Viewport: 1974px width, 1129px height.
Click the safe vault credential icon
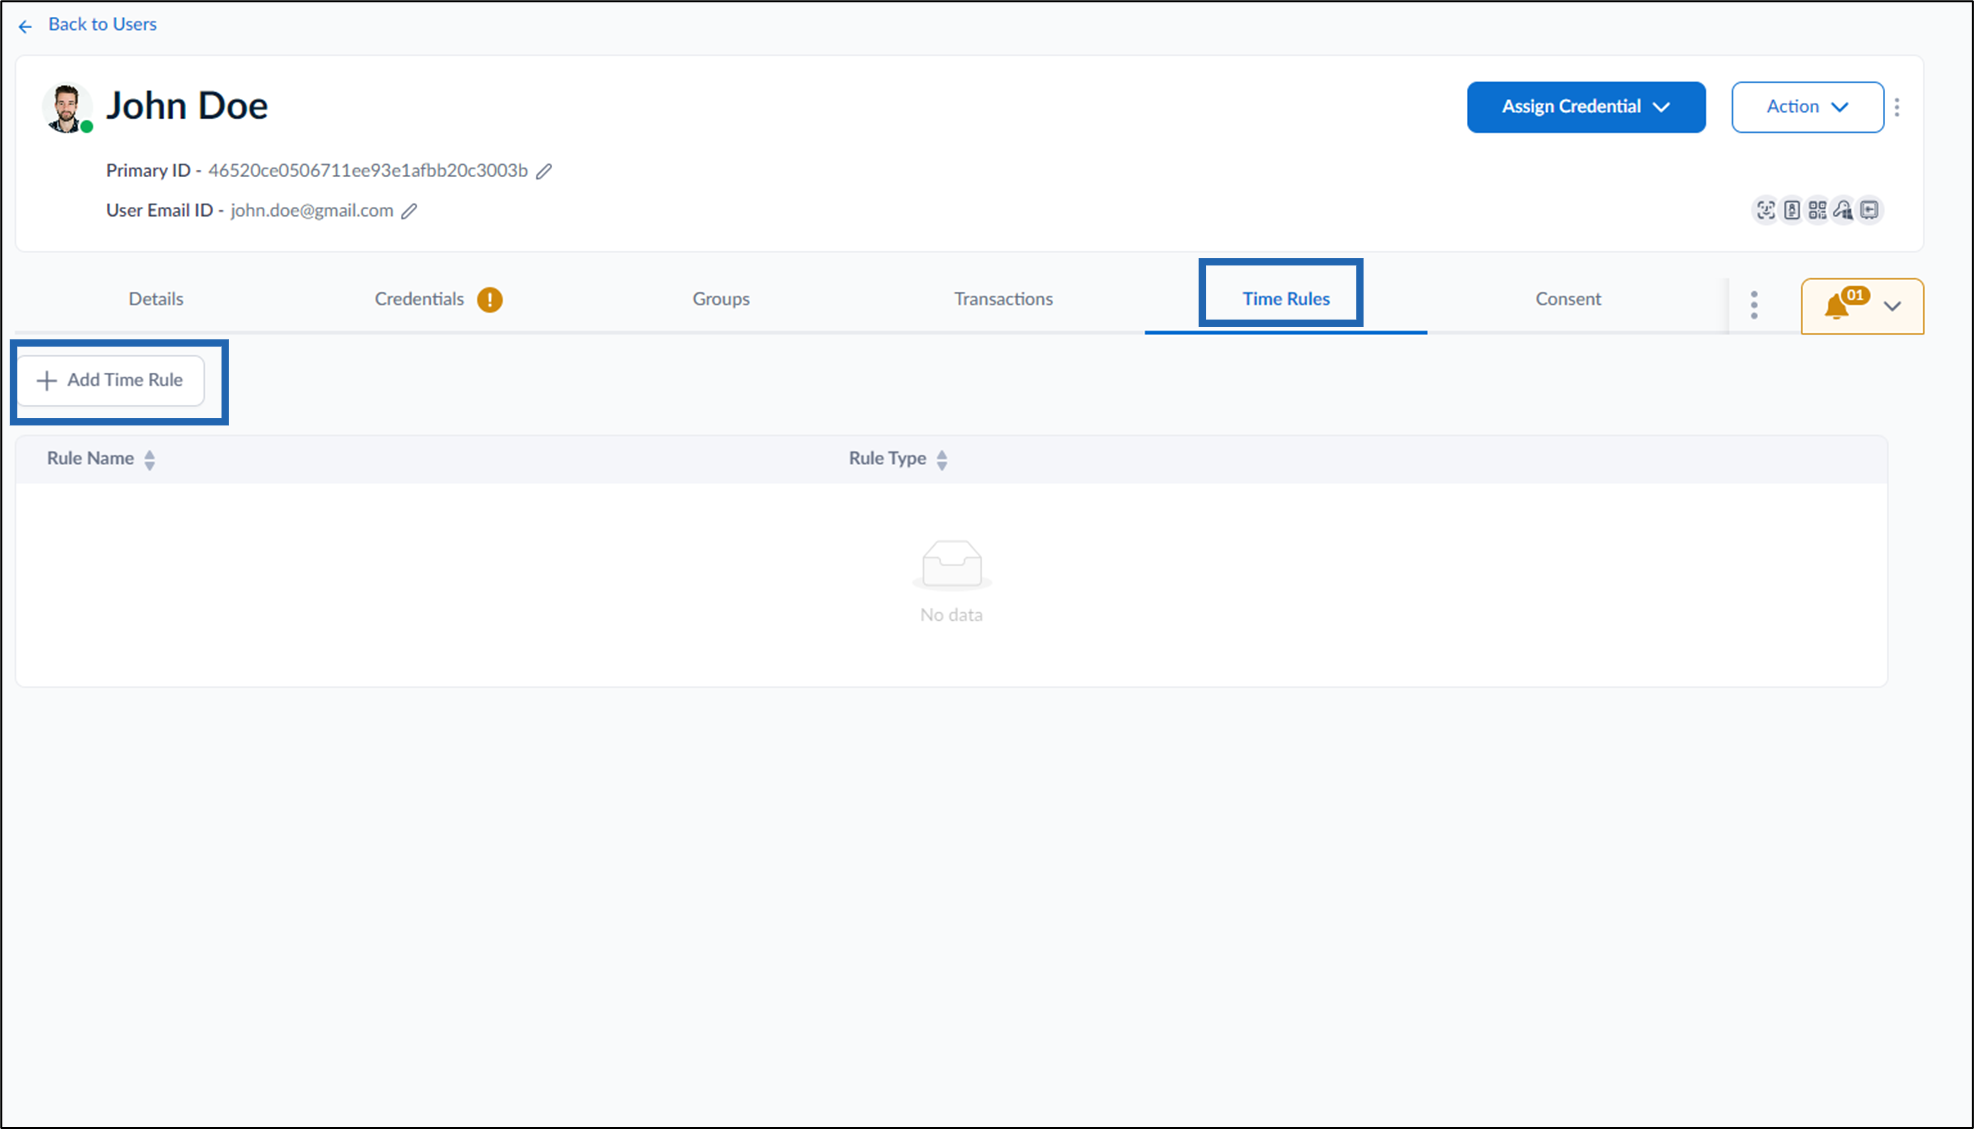pyautogui.click(x=1870, y=210)
